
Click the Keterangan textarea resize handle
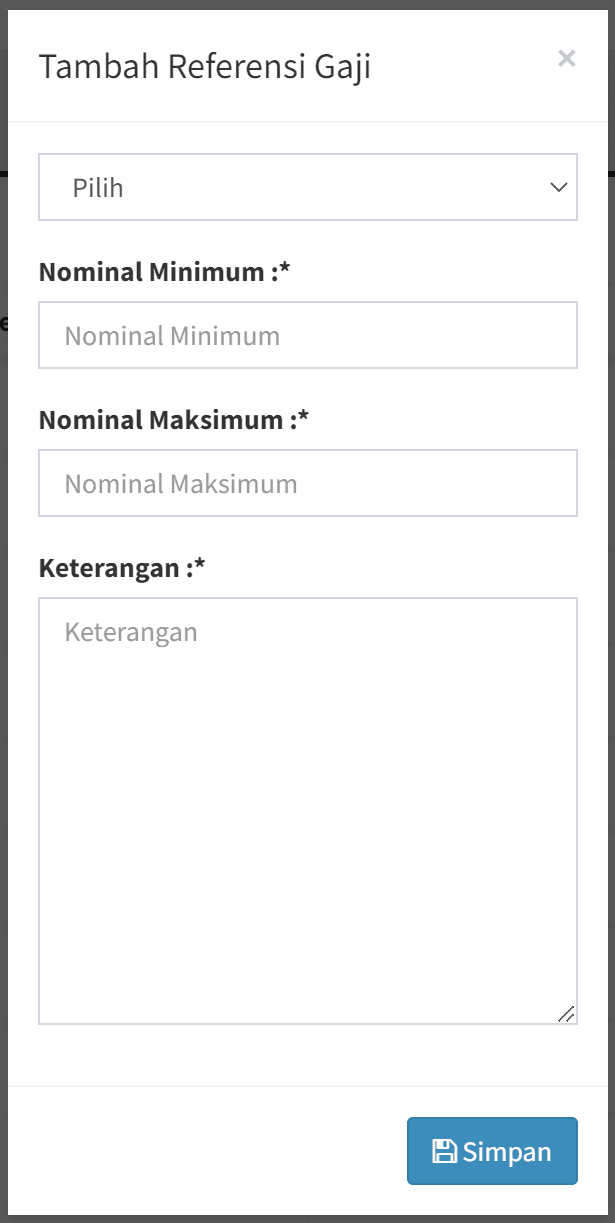point(566,1013)
